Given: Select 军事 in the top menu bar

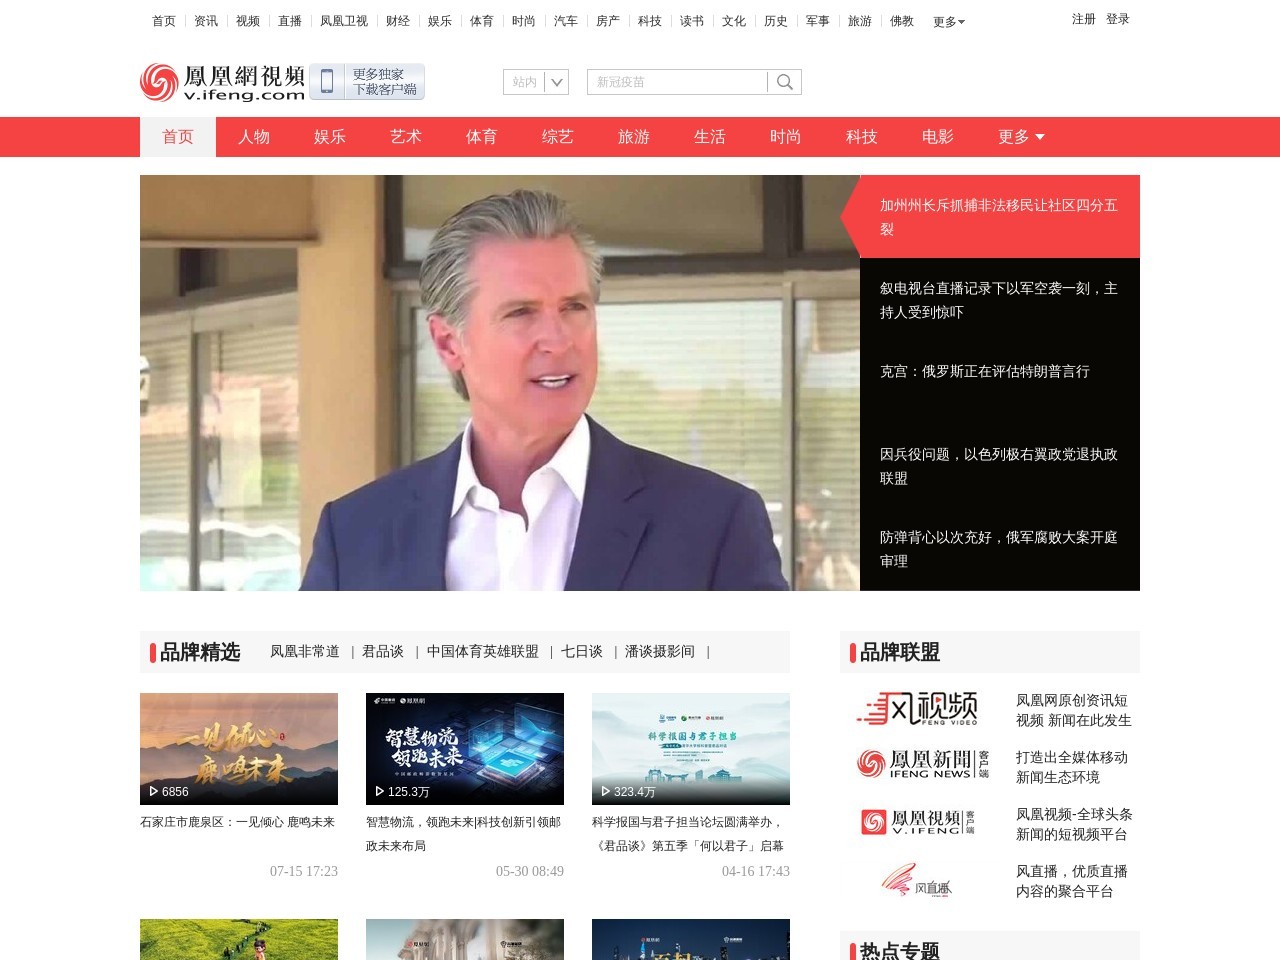Looking at the screenshot, I should [x=817, y=21].
